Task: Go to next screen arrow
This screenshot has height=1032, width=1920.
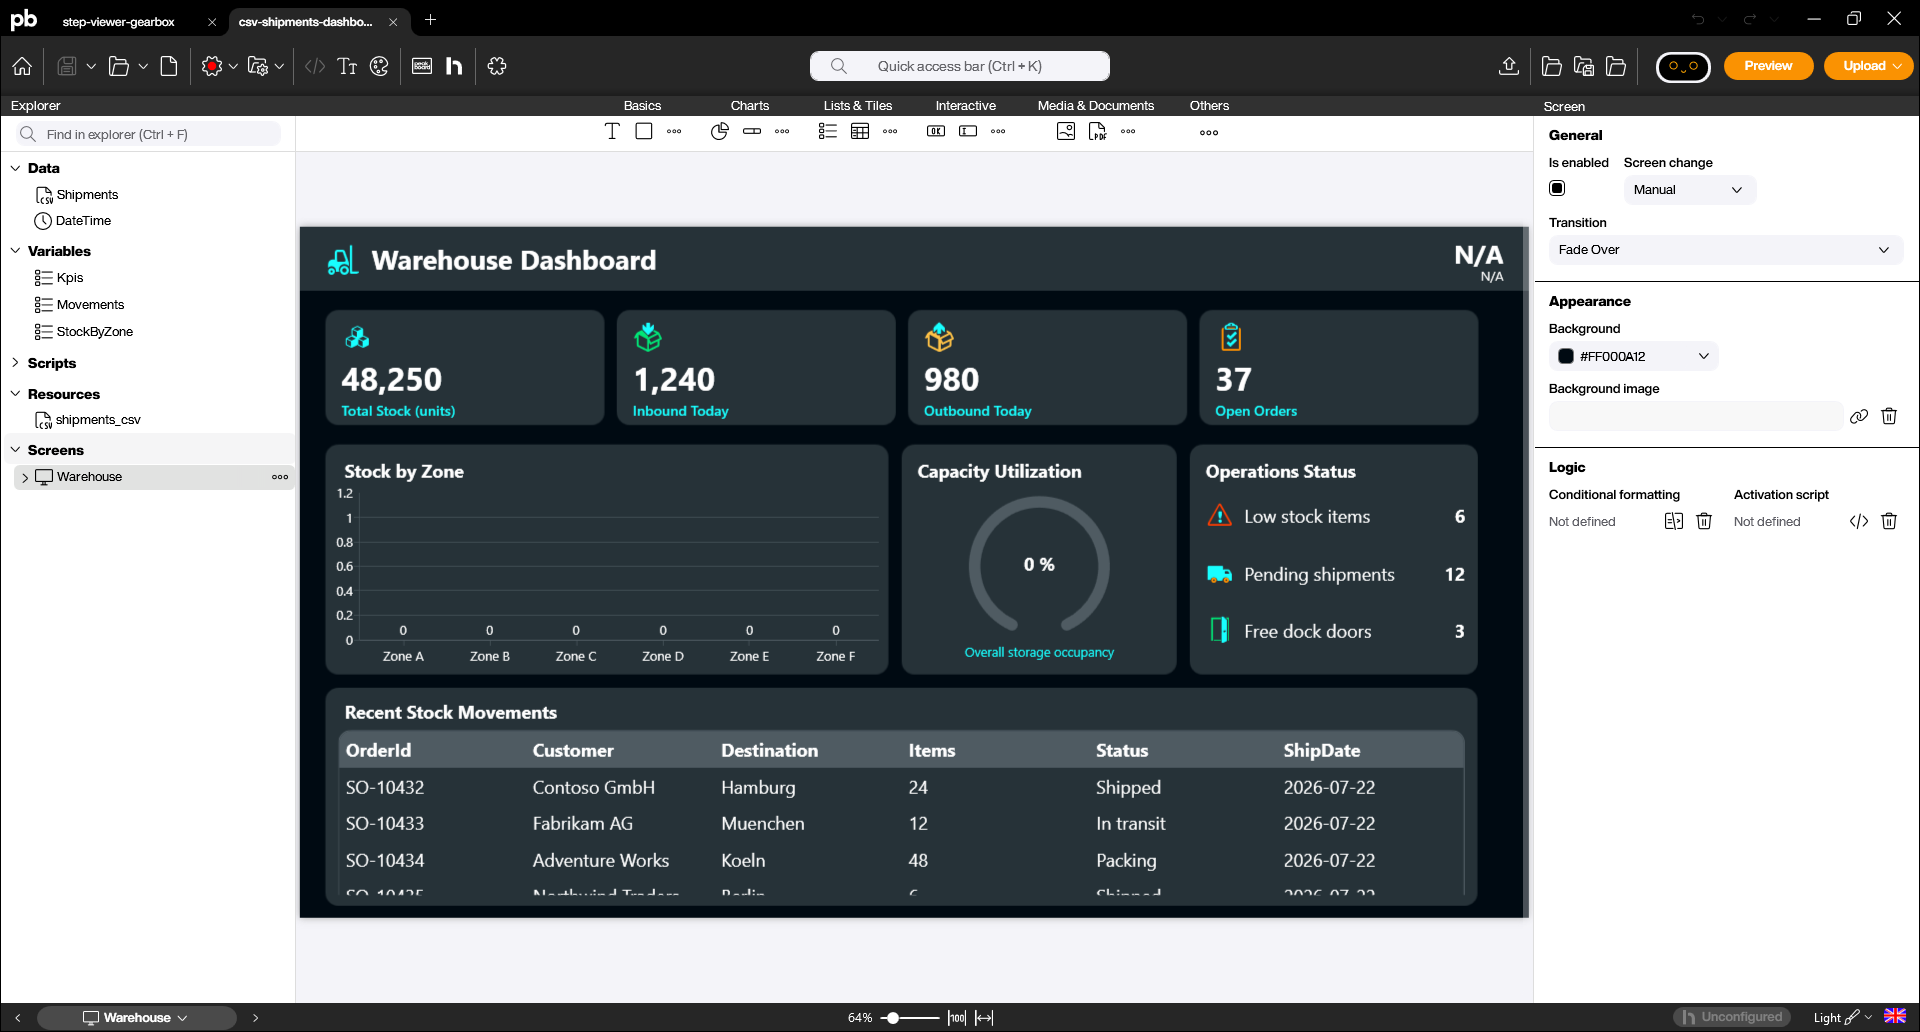Action: (255, 1018)
